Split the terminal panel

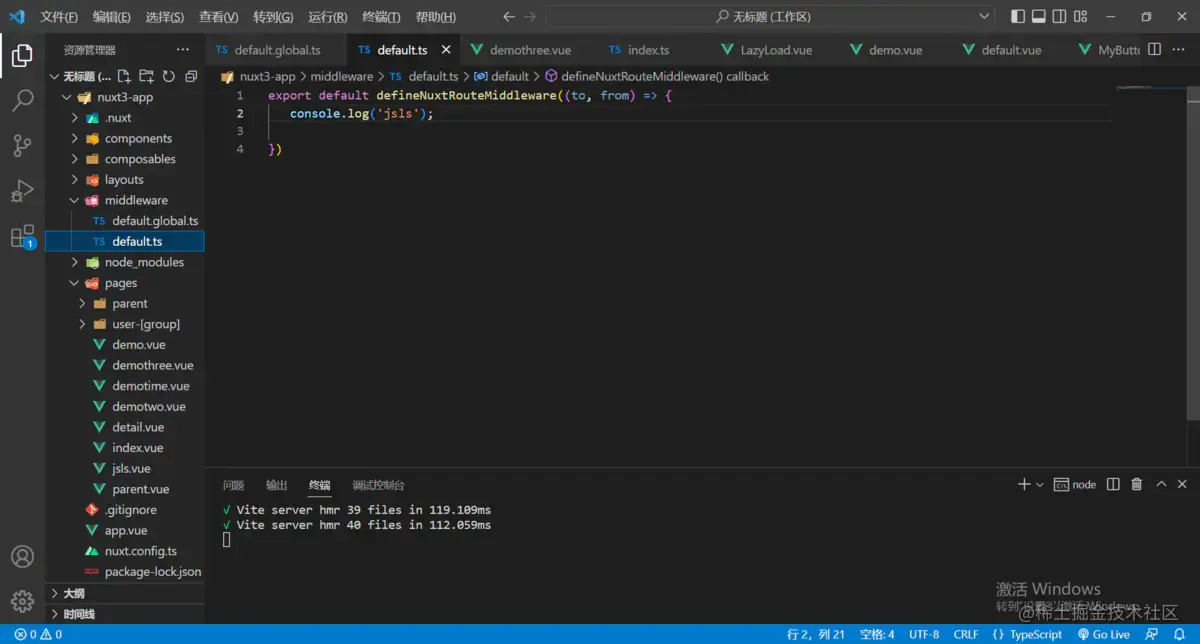pyautogui.click(x=1113, y=484)
